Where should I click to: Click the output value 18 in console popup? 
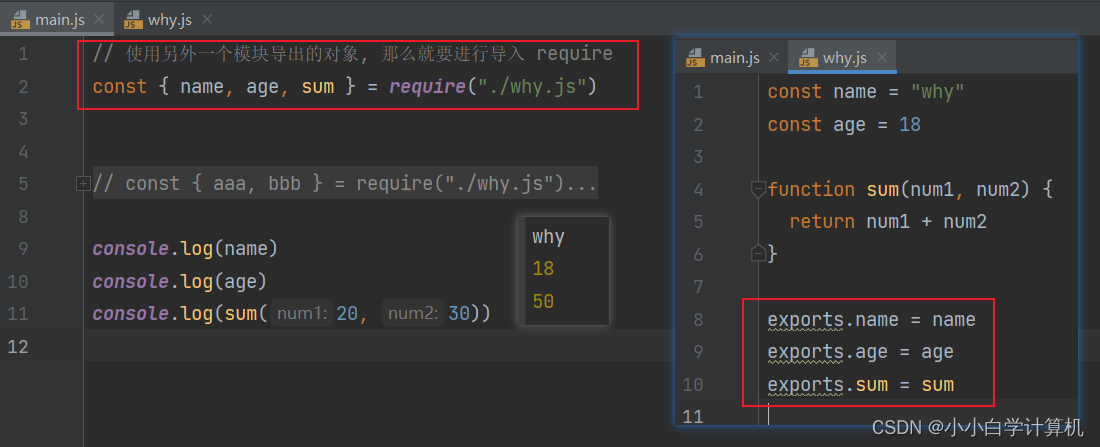pyautogui.click(x=543, y=269)
